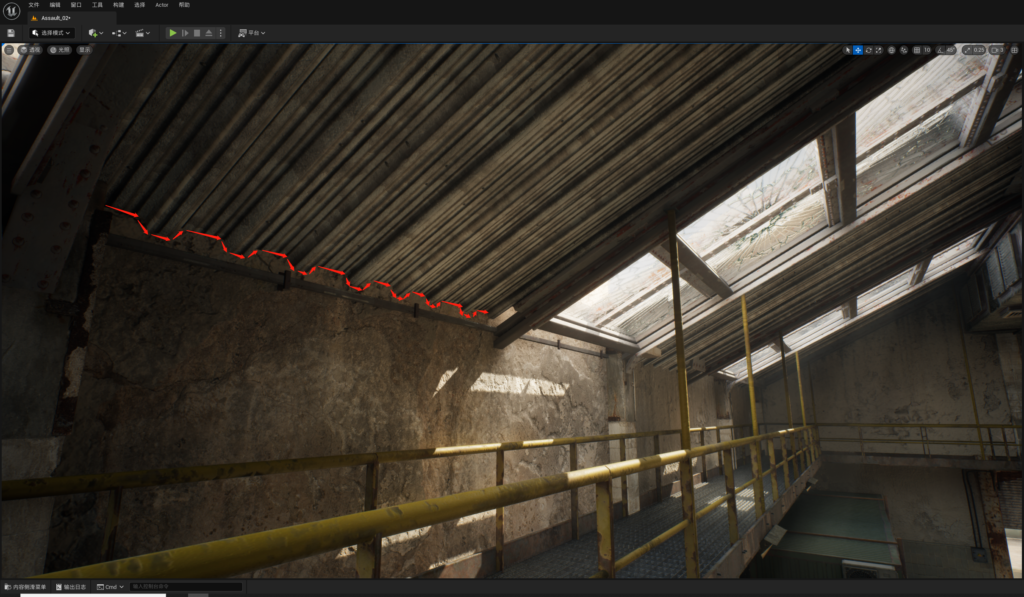Image resolution: width=1024 pixels, height=597 pixels.
Task: Toggle world/local coordinate space globe icon
Action: coord(891,50)
